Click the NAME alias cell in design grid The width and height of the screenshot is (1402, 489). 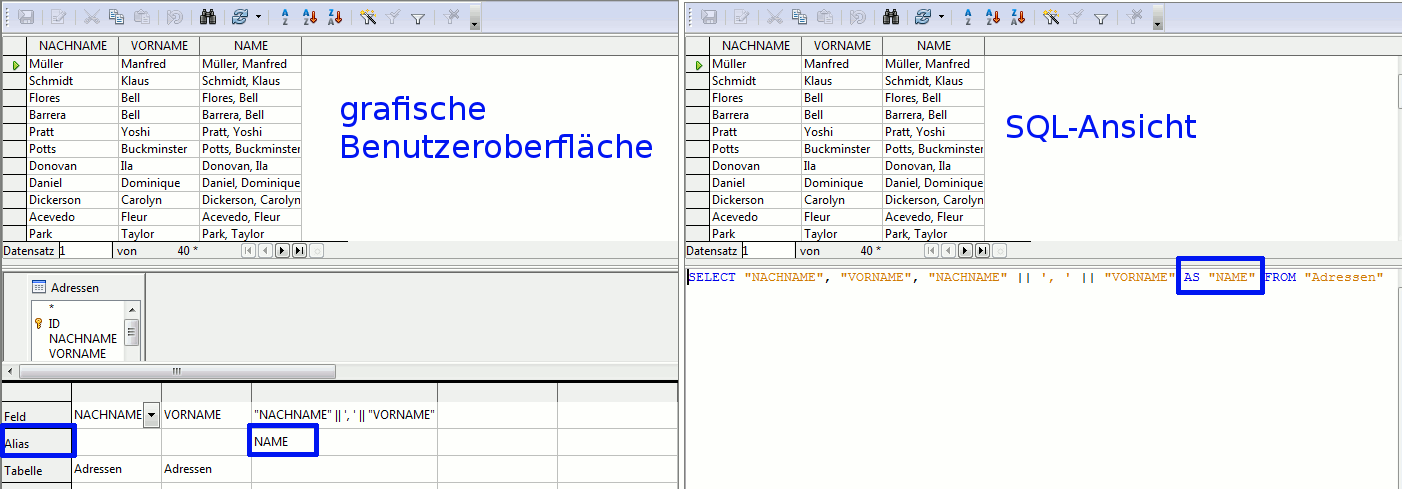284,441
